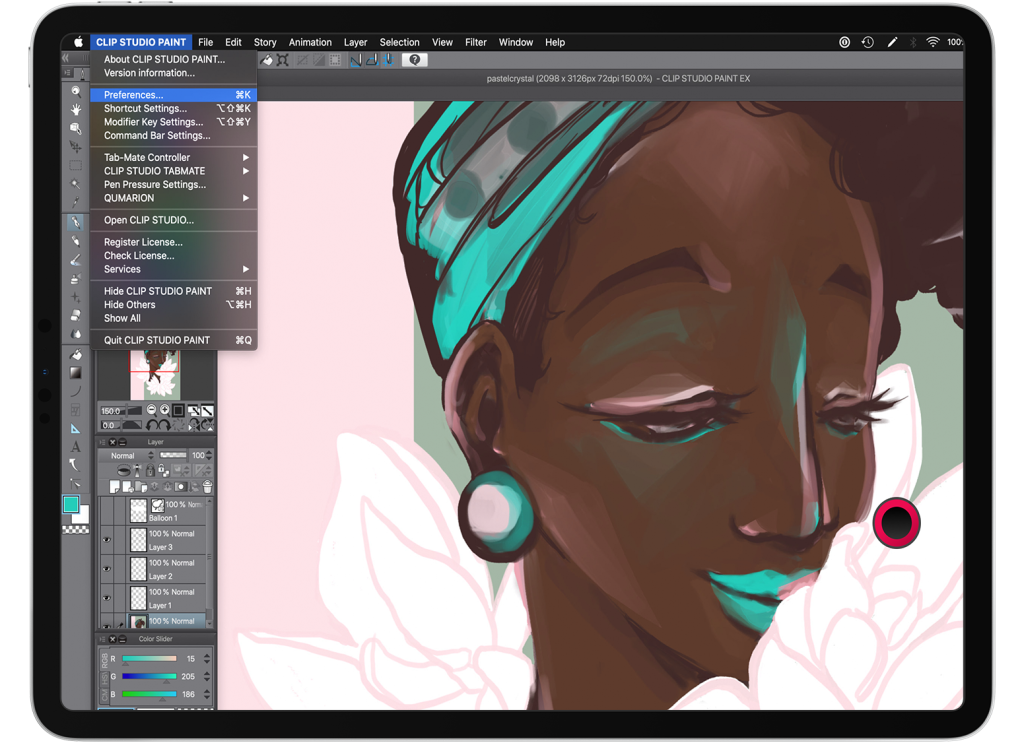Click the green G color slider
The image size is (1024, 743).
149,676
